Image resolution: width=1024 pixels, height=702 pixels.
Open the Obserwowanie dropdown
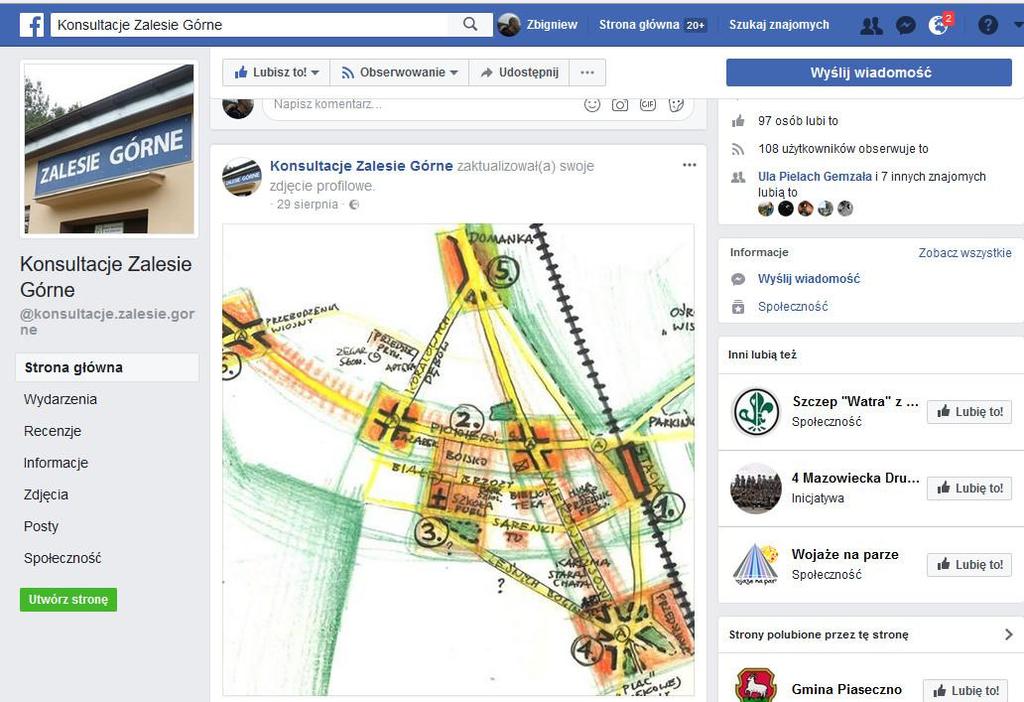click(x=400, y=72)
